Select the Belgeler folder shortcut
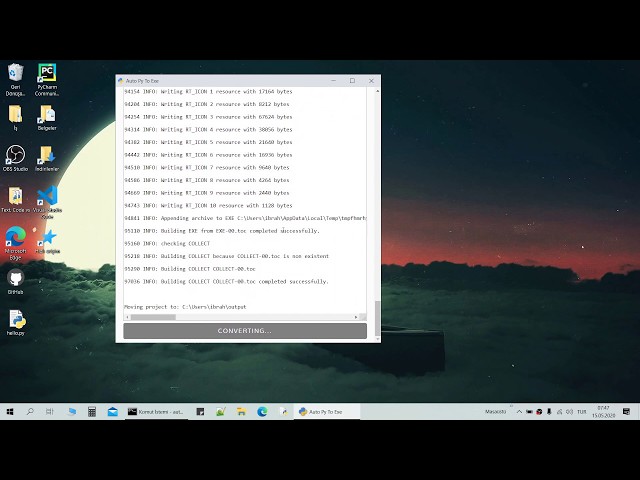 click(x=47, y=118)
